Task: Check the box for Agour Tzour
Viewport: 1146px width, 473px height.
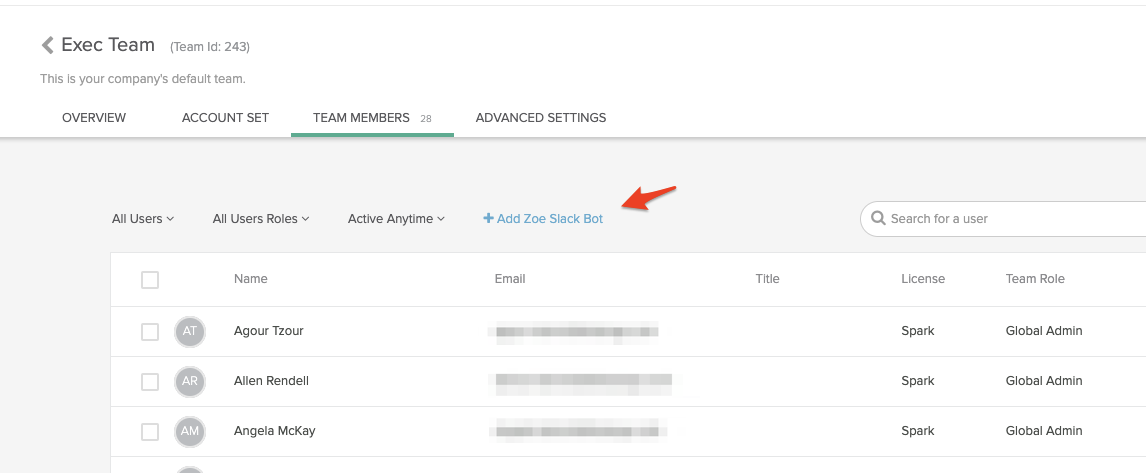Action: tap(150, 332)
